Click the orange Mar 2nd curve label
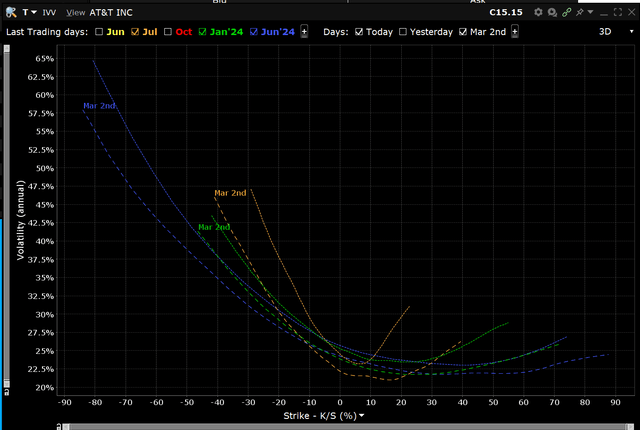This screenshot has height=430, width=640. pos(230,193)
